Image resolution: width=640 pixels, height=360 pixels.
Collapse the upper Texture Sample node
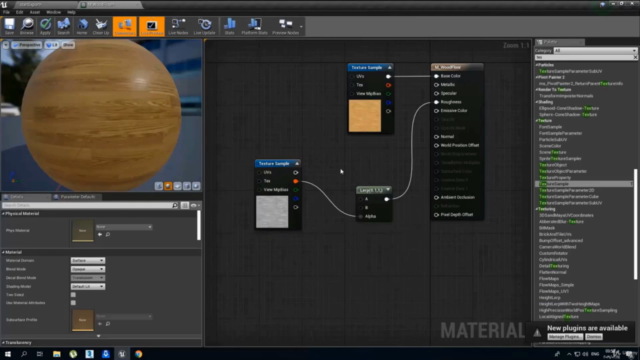[389, 67]
